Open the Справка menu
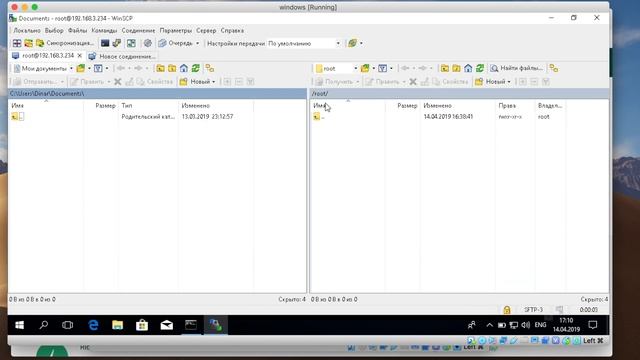 coord(232,31)
